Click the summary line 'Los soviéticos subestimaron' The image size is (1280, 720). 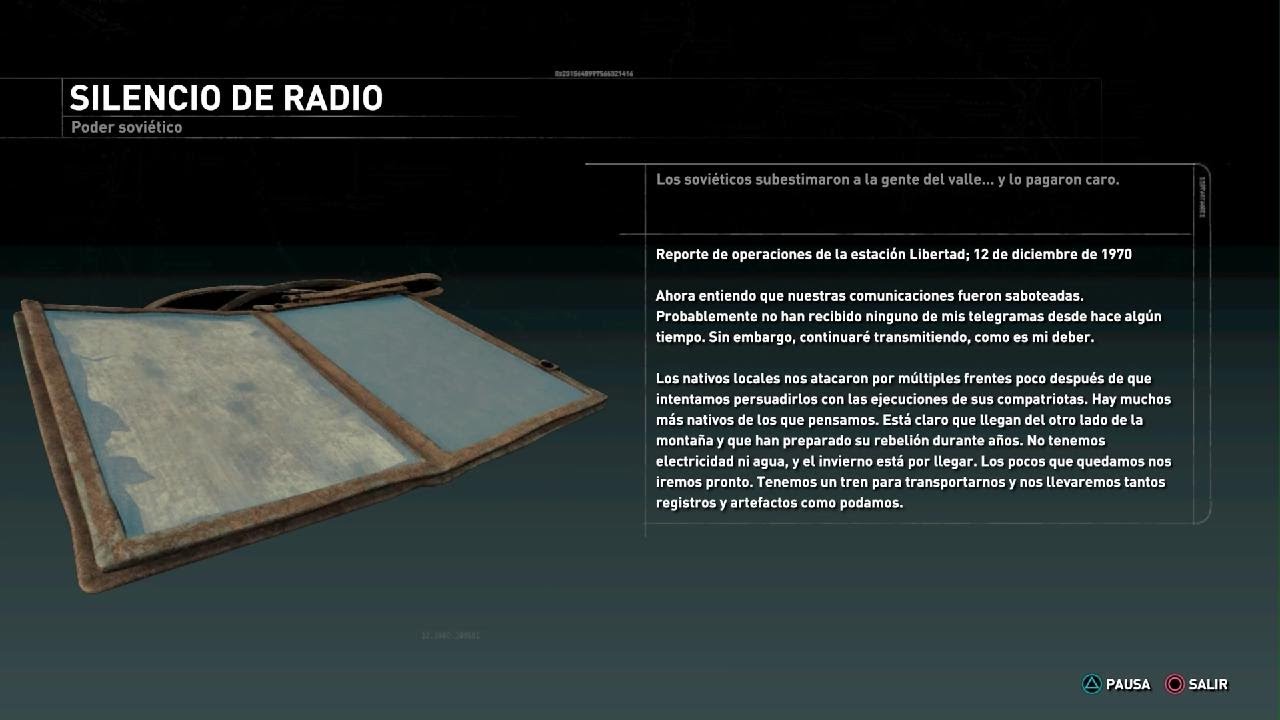pos(887,180)
